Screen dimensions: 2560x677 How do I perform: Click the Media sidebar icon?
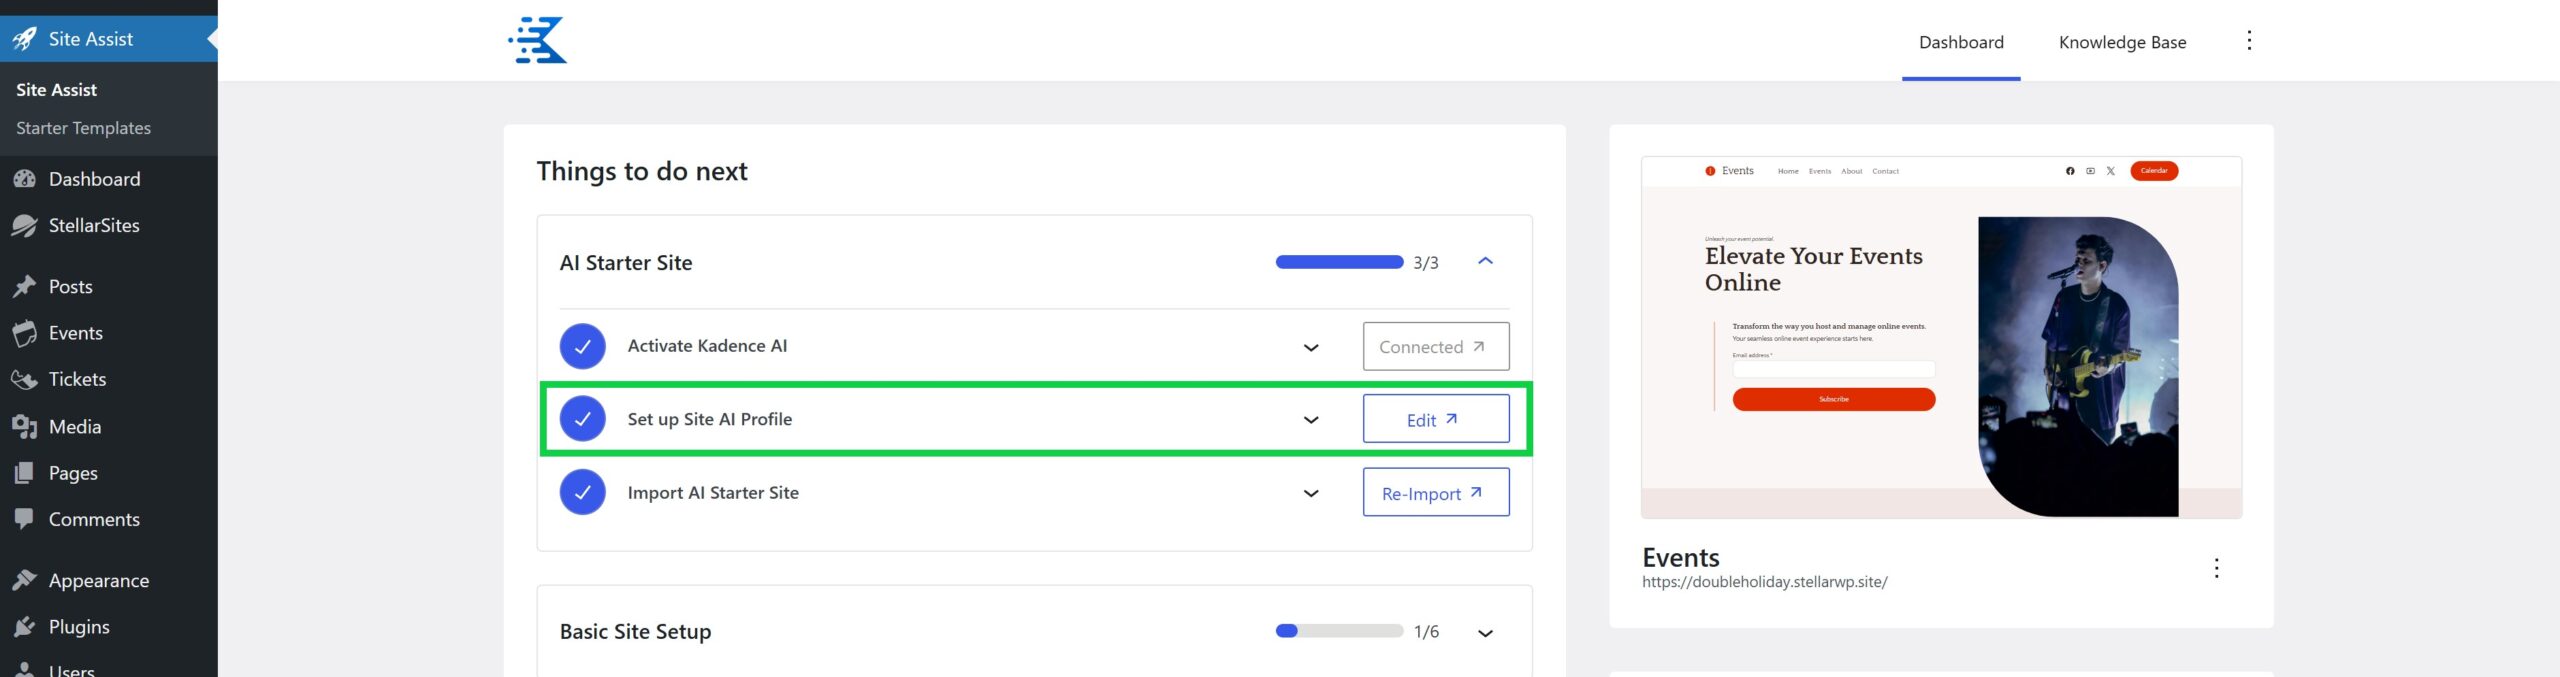(x=25, y=427)
